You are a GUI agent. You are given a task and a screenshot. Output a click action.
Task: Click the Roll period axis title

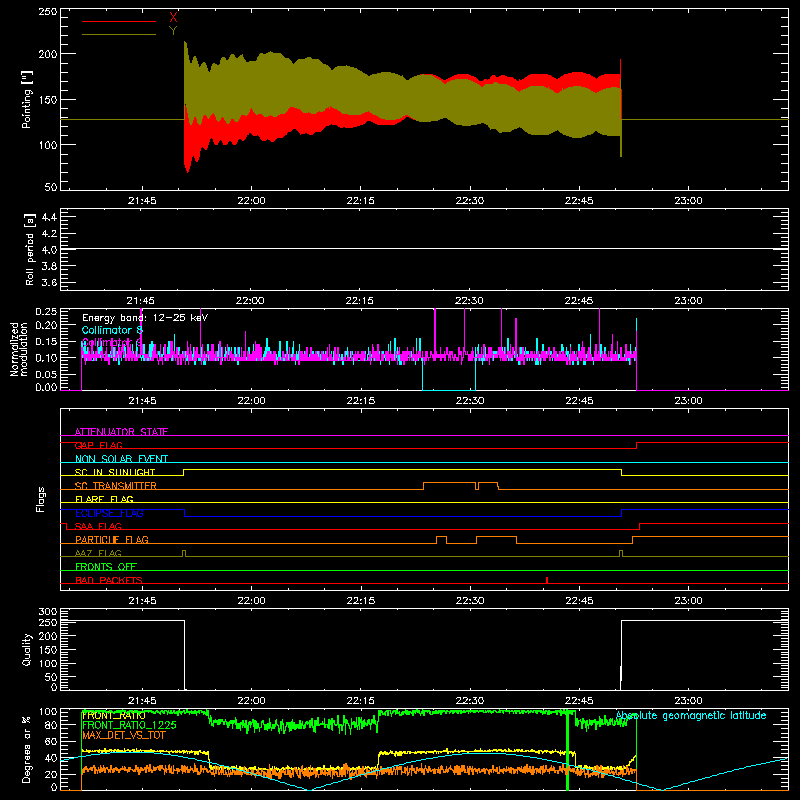point(29,249)
